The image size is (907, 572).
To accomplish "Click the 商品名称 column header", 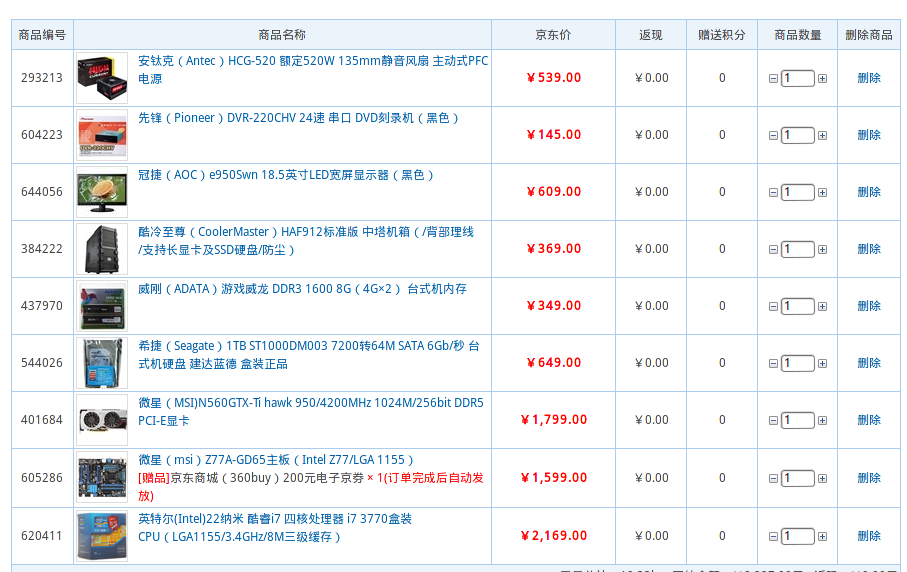I will pyautogui.click(x=282, y=35).
